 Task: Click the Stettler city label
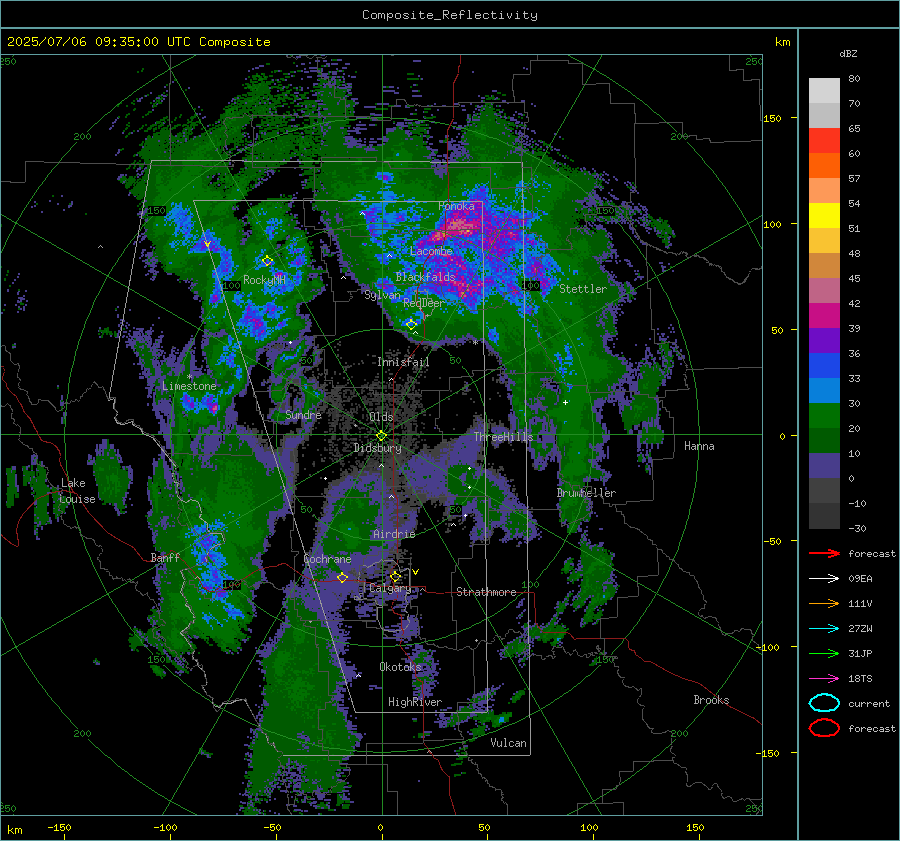click(583, 289)
